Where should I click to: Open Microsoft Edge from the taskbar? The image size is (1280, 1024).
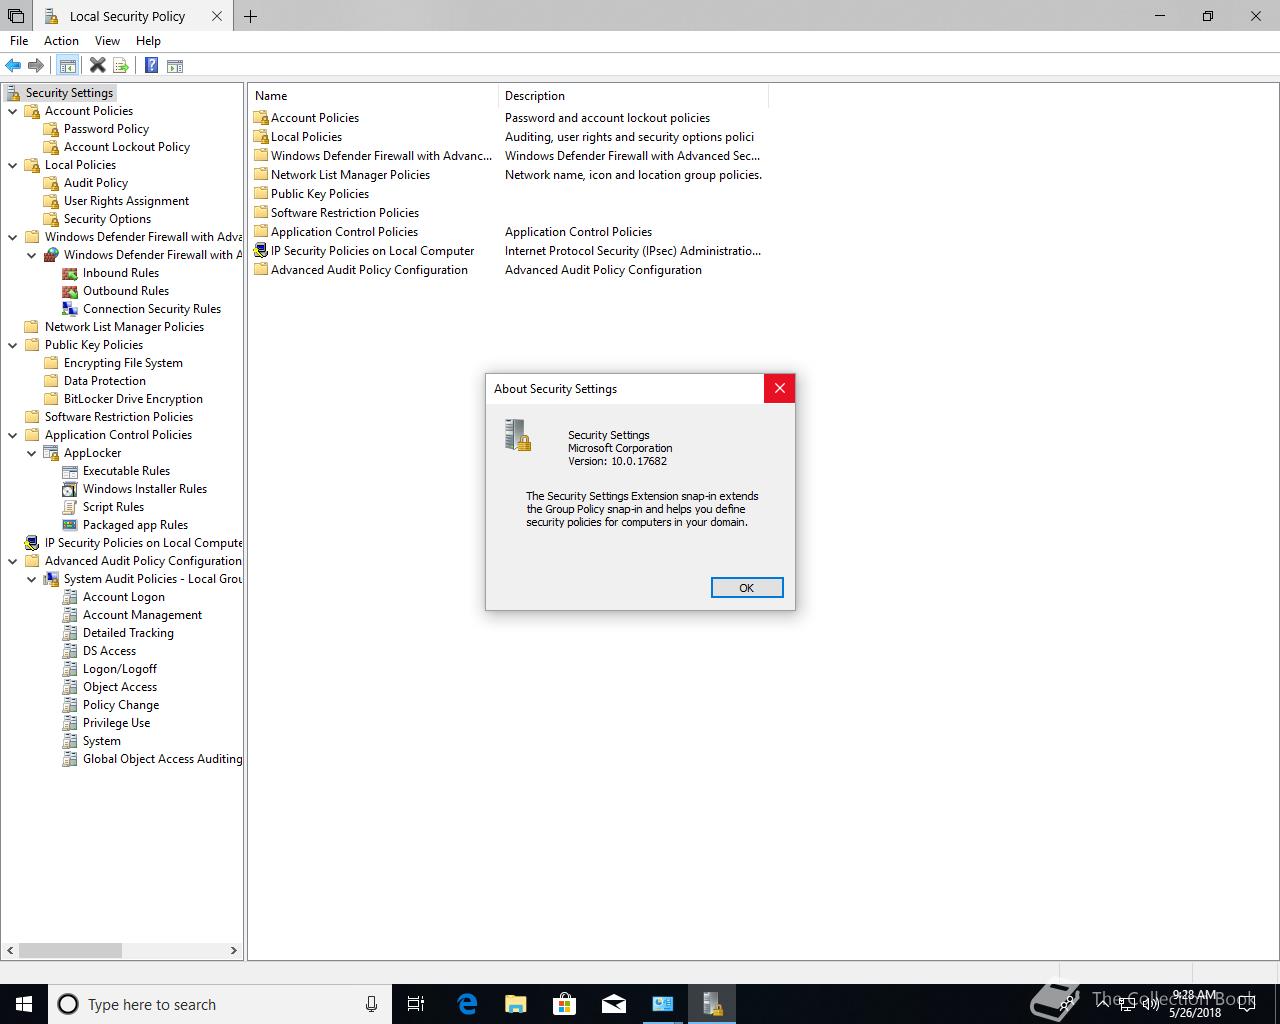[x=467, y=1004]
